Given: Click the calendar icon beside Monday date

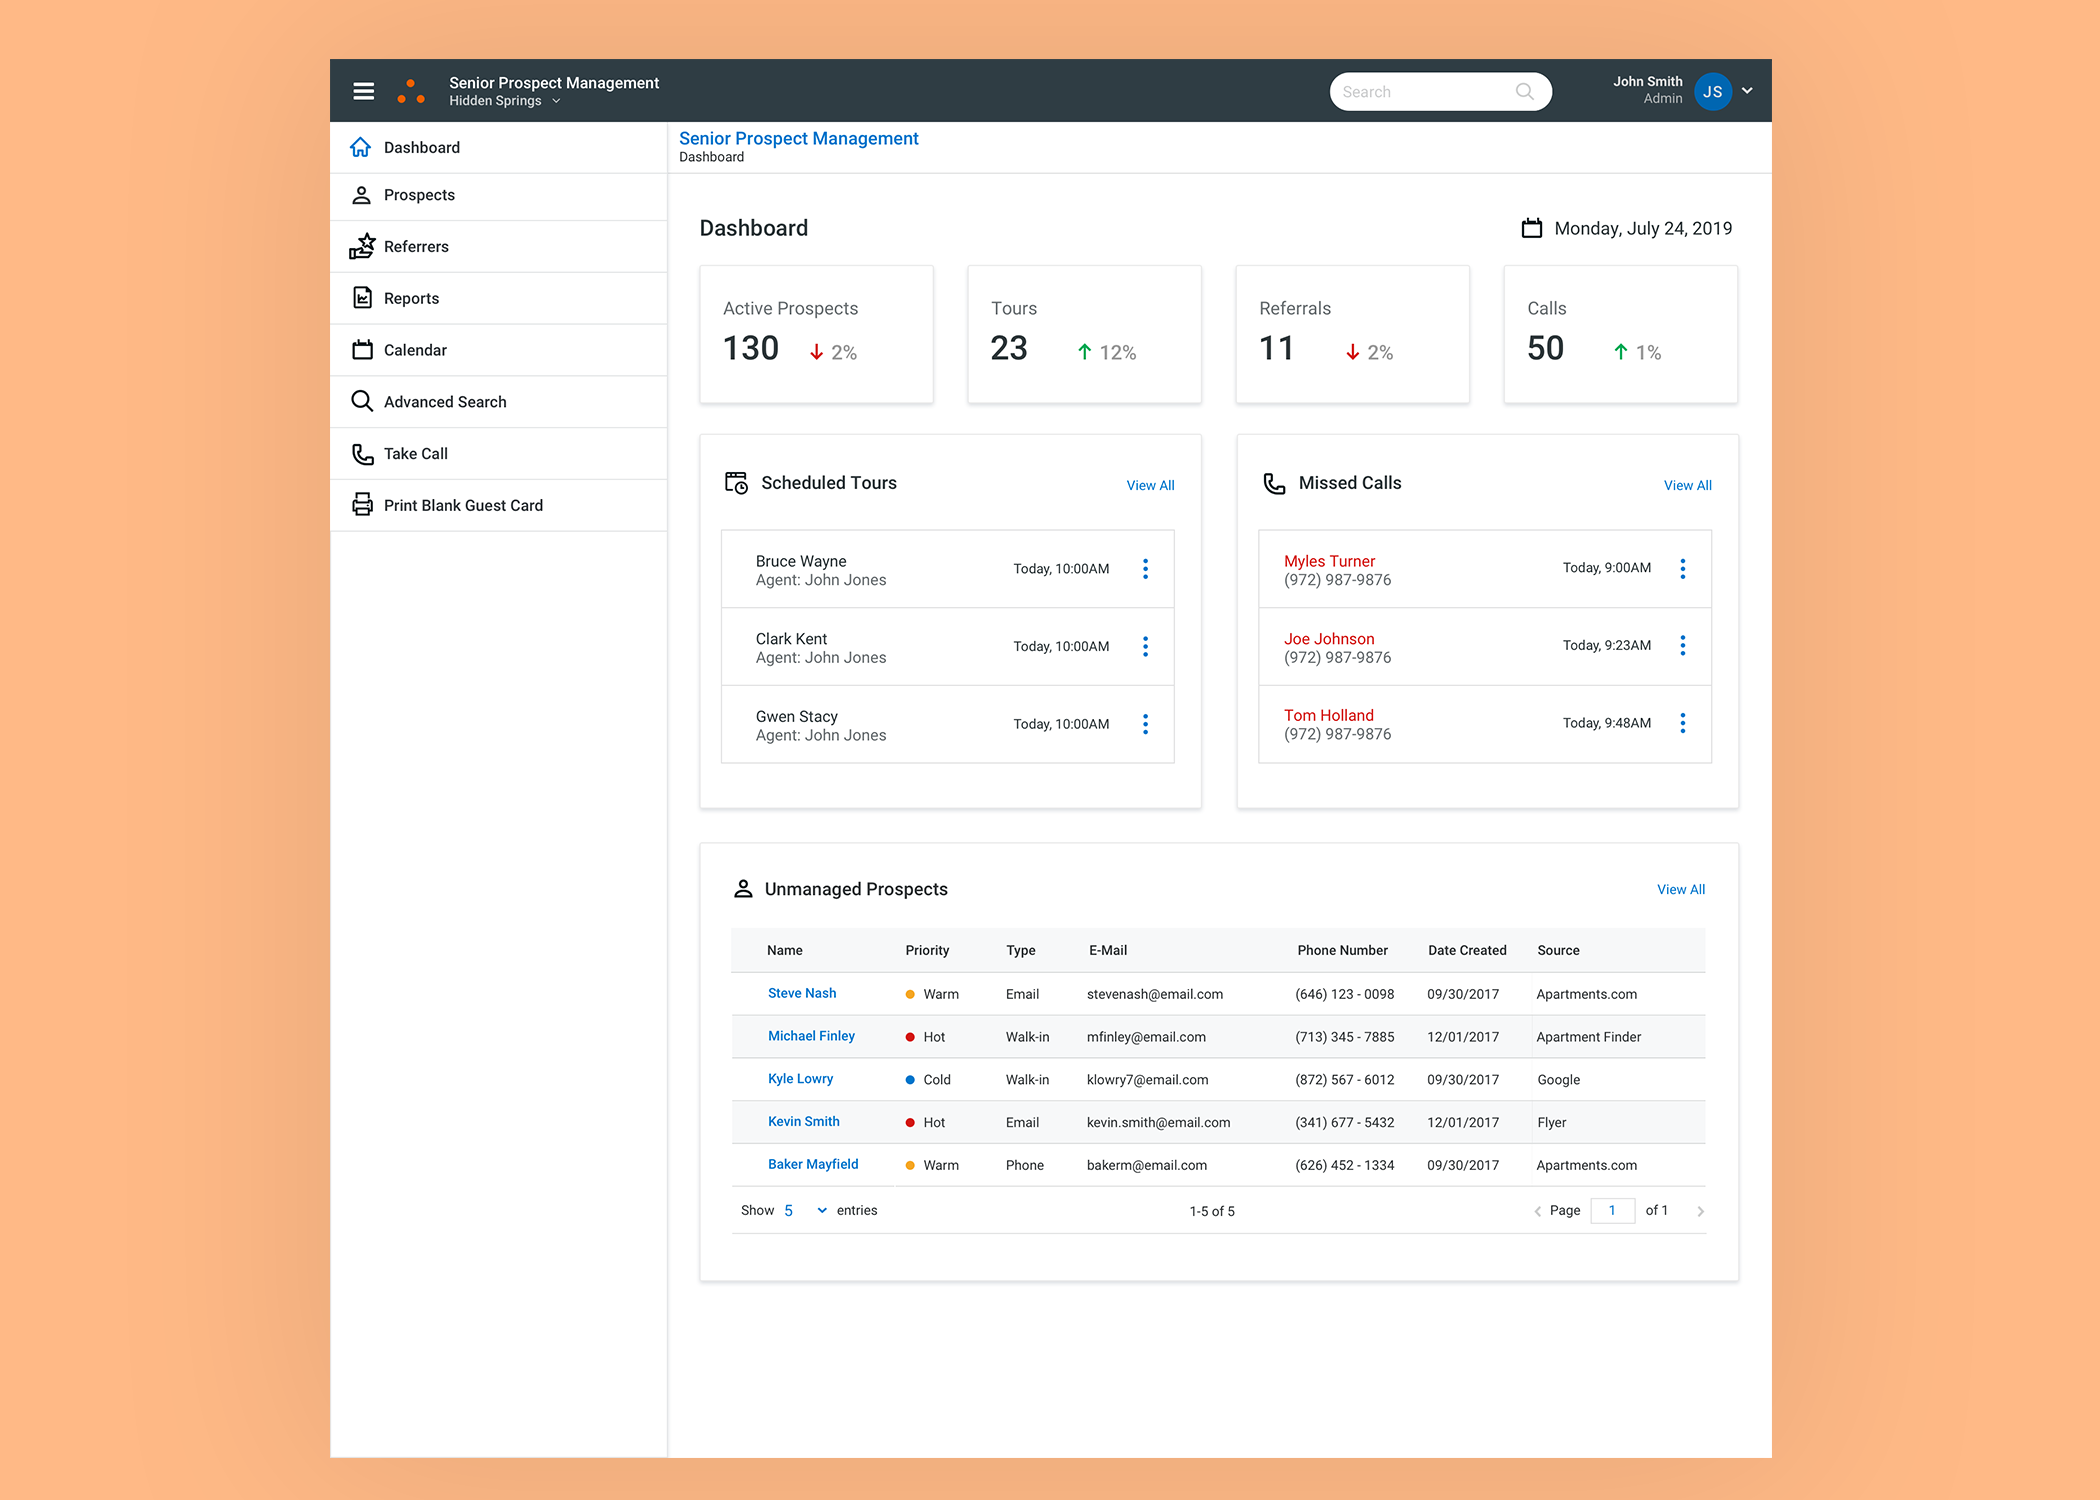Looking at the screenshot, I should coord(1531,228).
